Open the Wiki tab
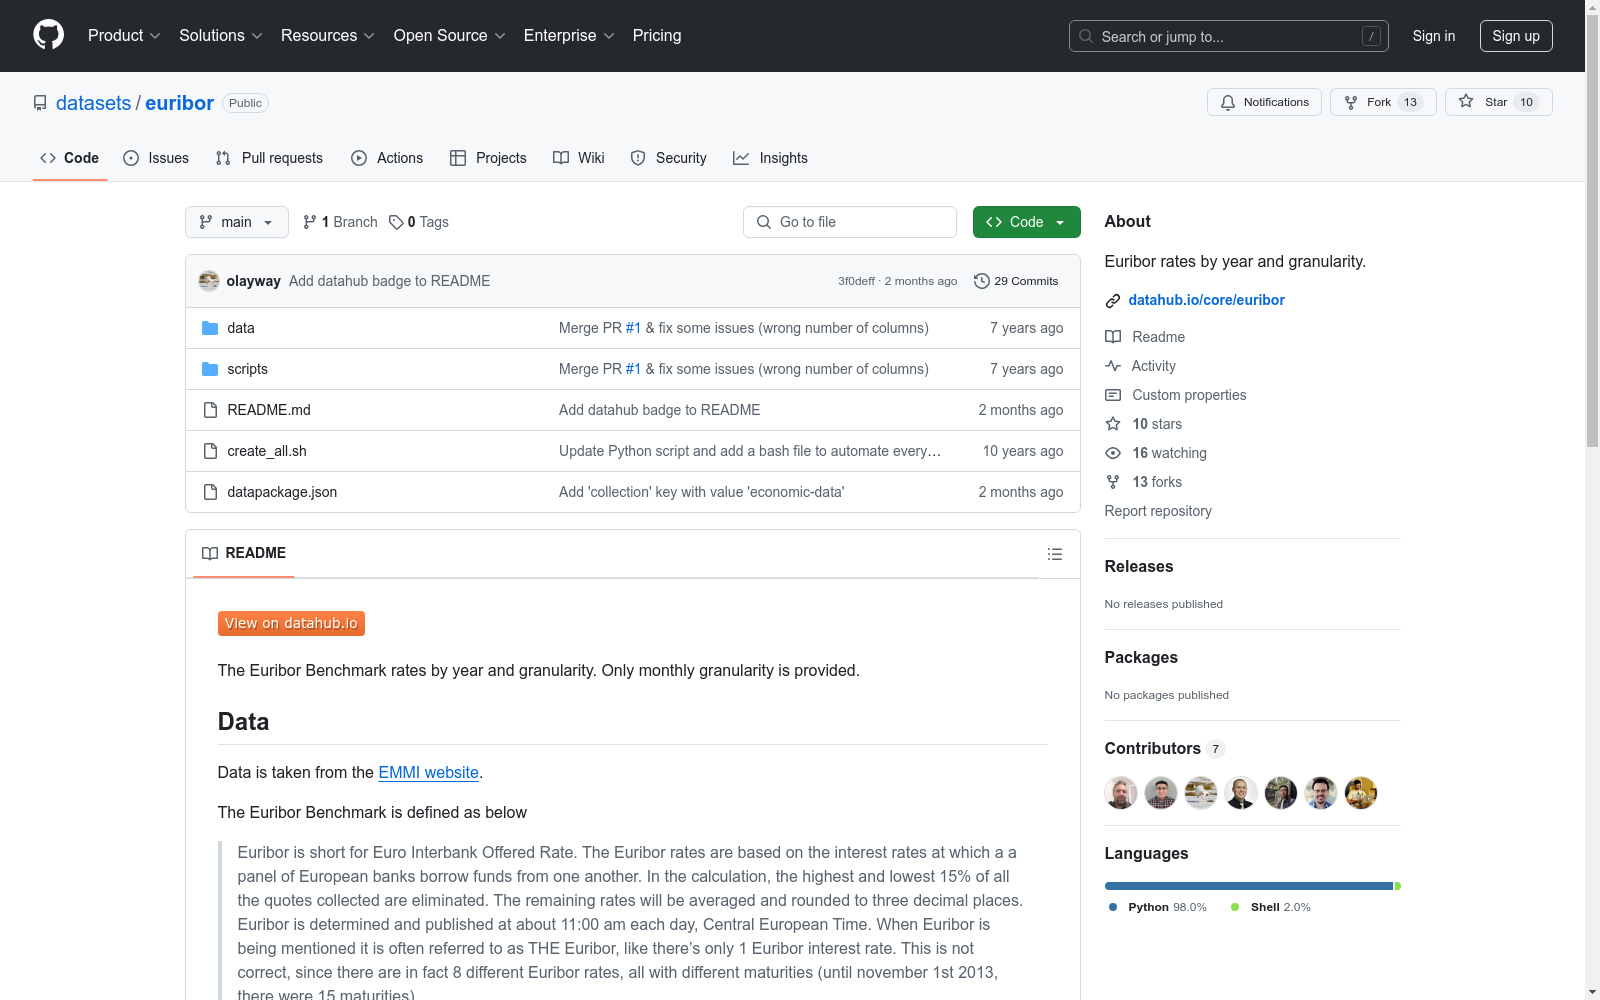Image resolution: width=1600 pixels, height=1000 pixels. click(x=579, y=158)
